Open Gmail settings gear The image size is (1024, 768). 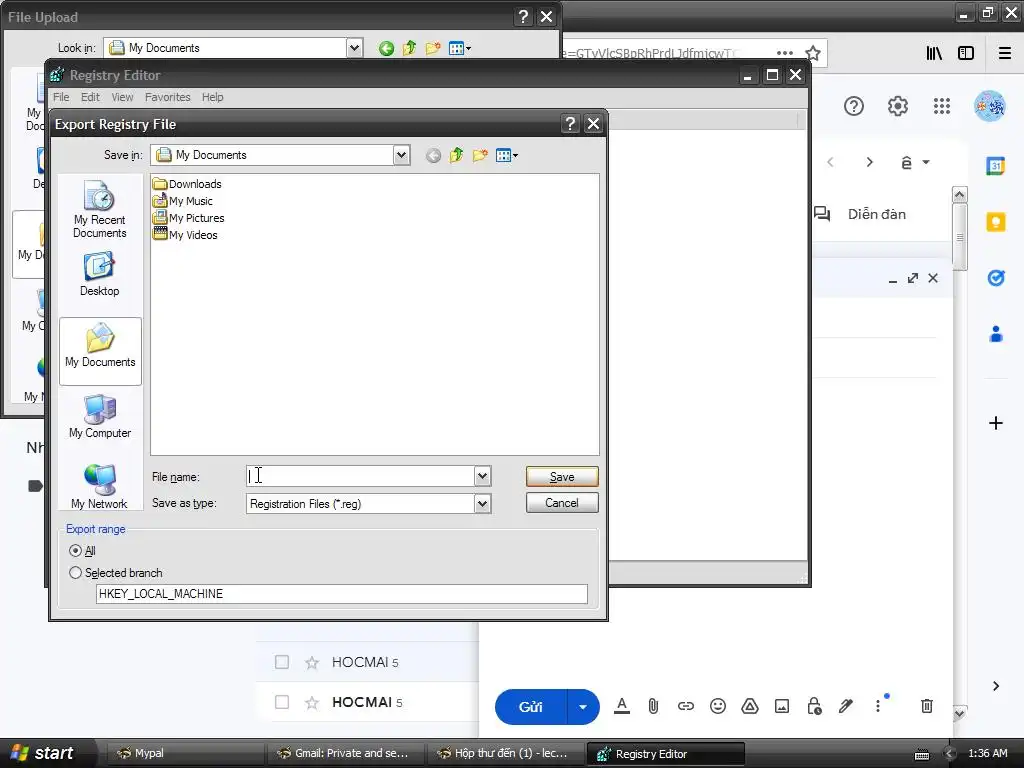(x=898, y=106)
